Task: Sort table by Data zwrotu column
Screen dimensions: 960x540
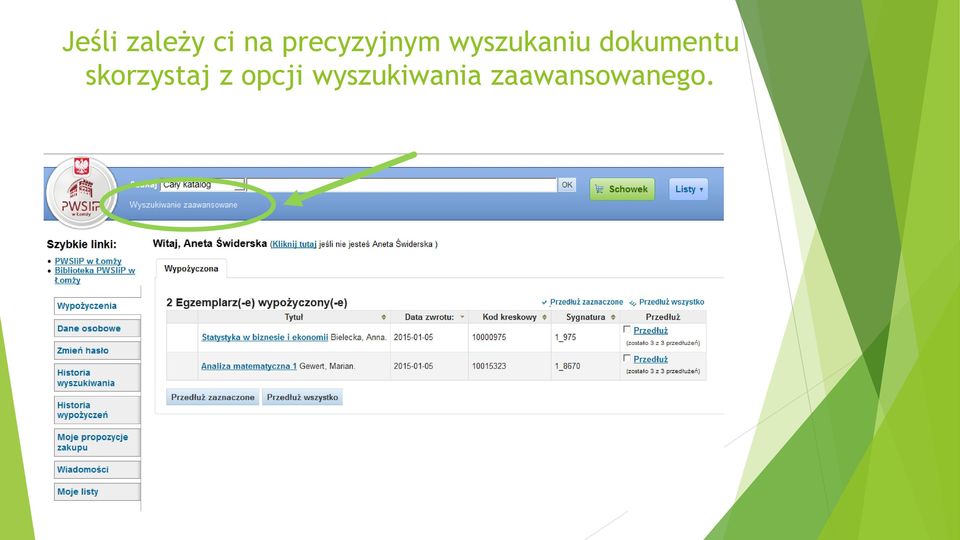Action: click(x=429, y=317)
